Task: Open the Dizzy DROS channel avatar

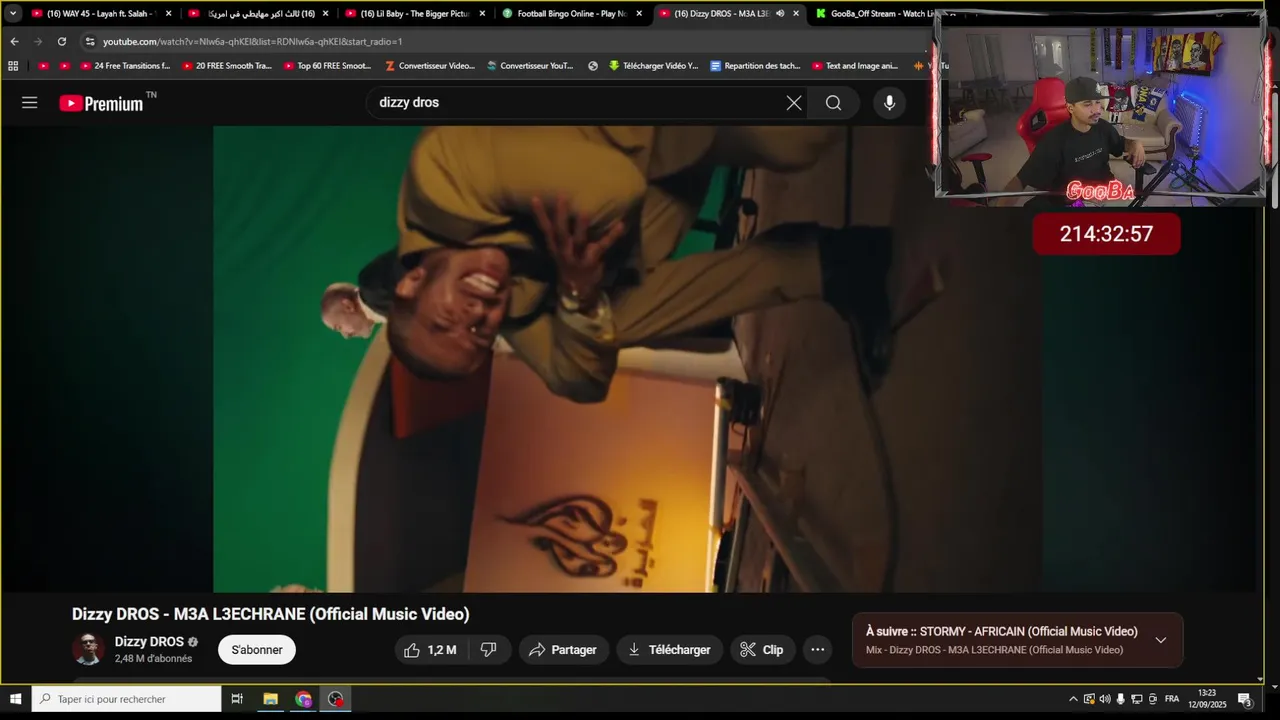Action: tap(88, 649)
